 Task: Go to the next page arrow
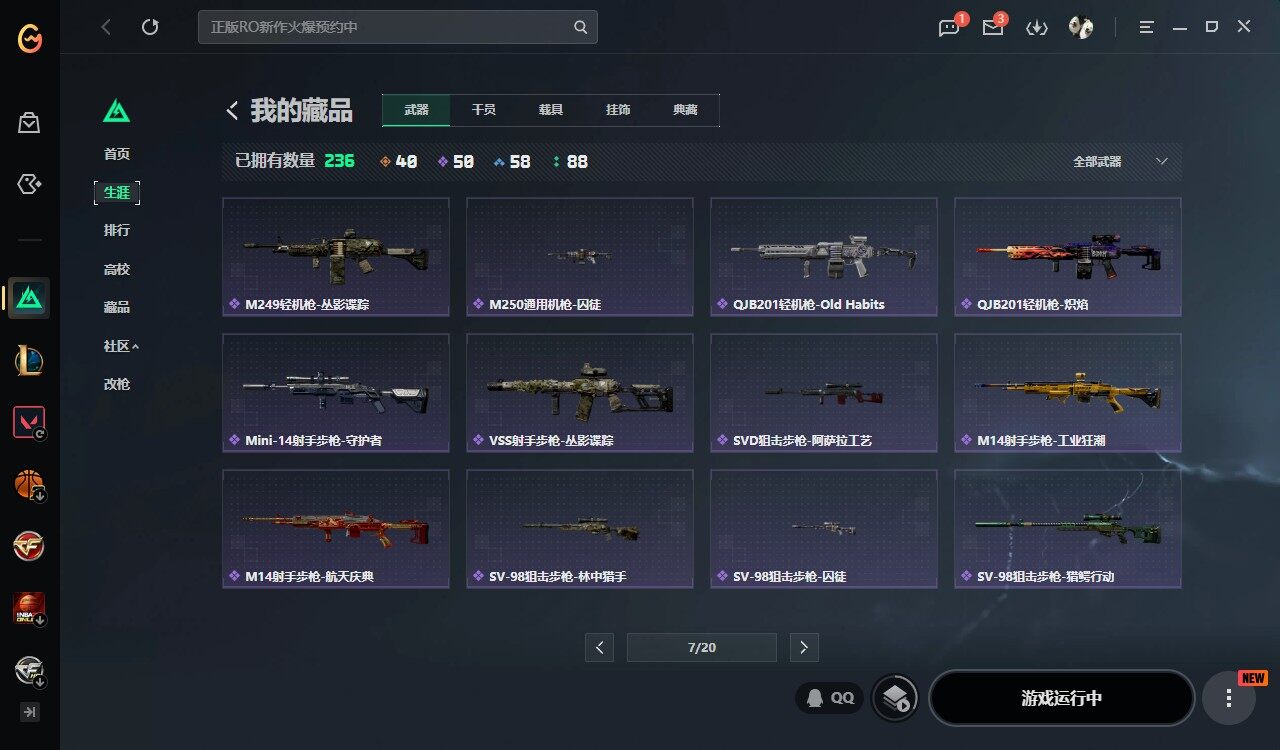(804, 647)
